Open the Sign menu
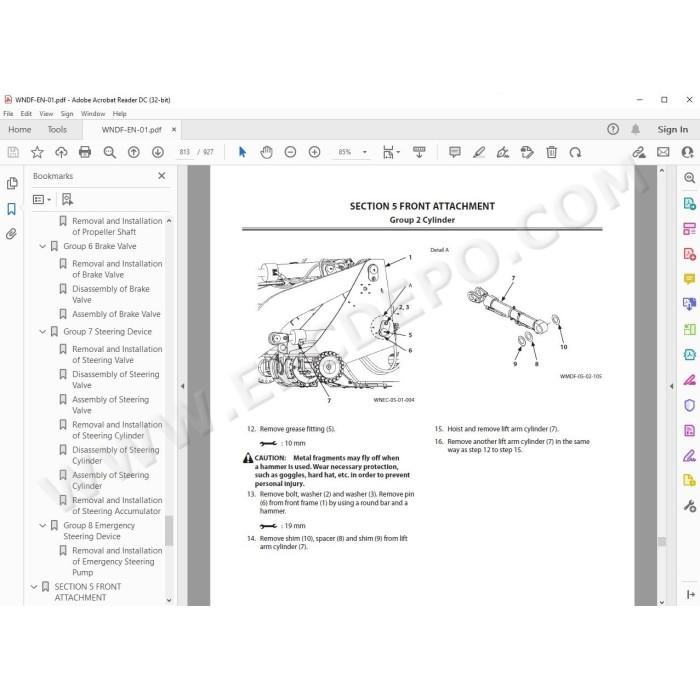The image size is (700, 700). coord(67,114)
